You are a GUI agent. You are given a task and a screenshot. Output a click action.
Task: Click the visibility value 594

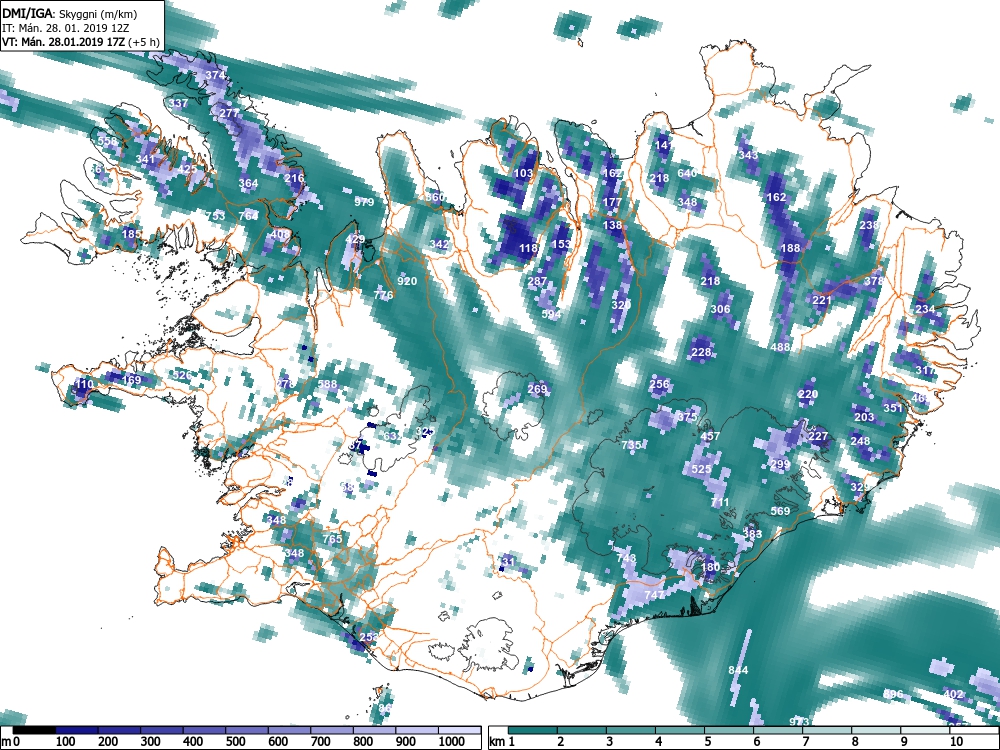tap(551, 314)
